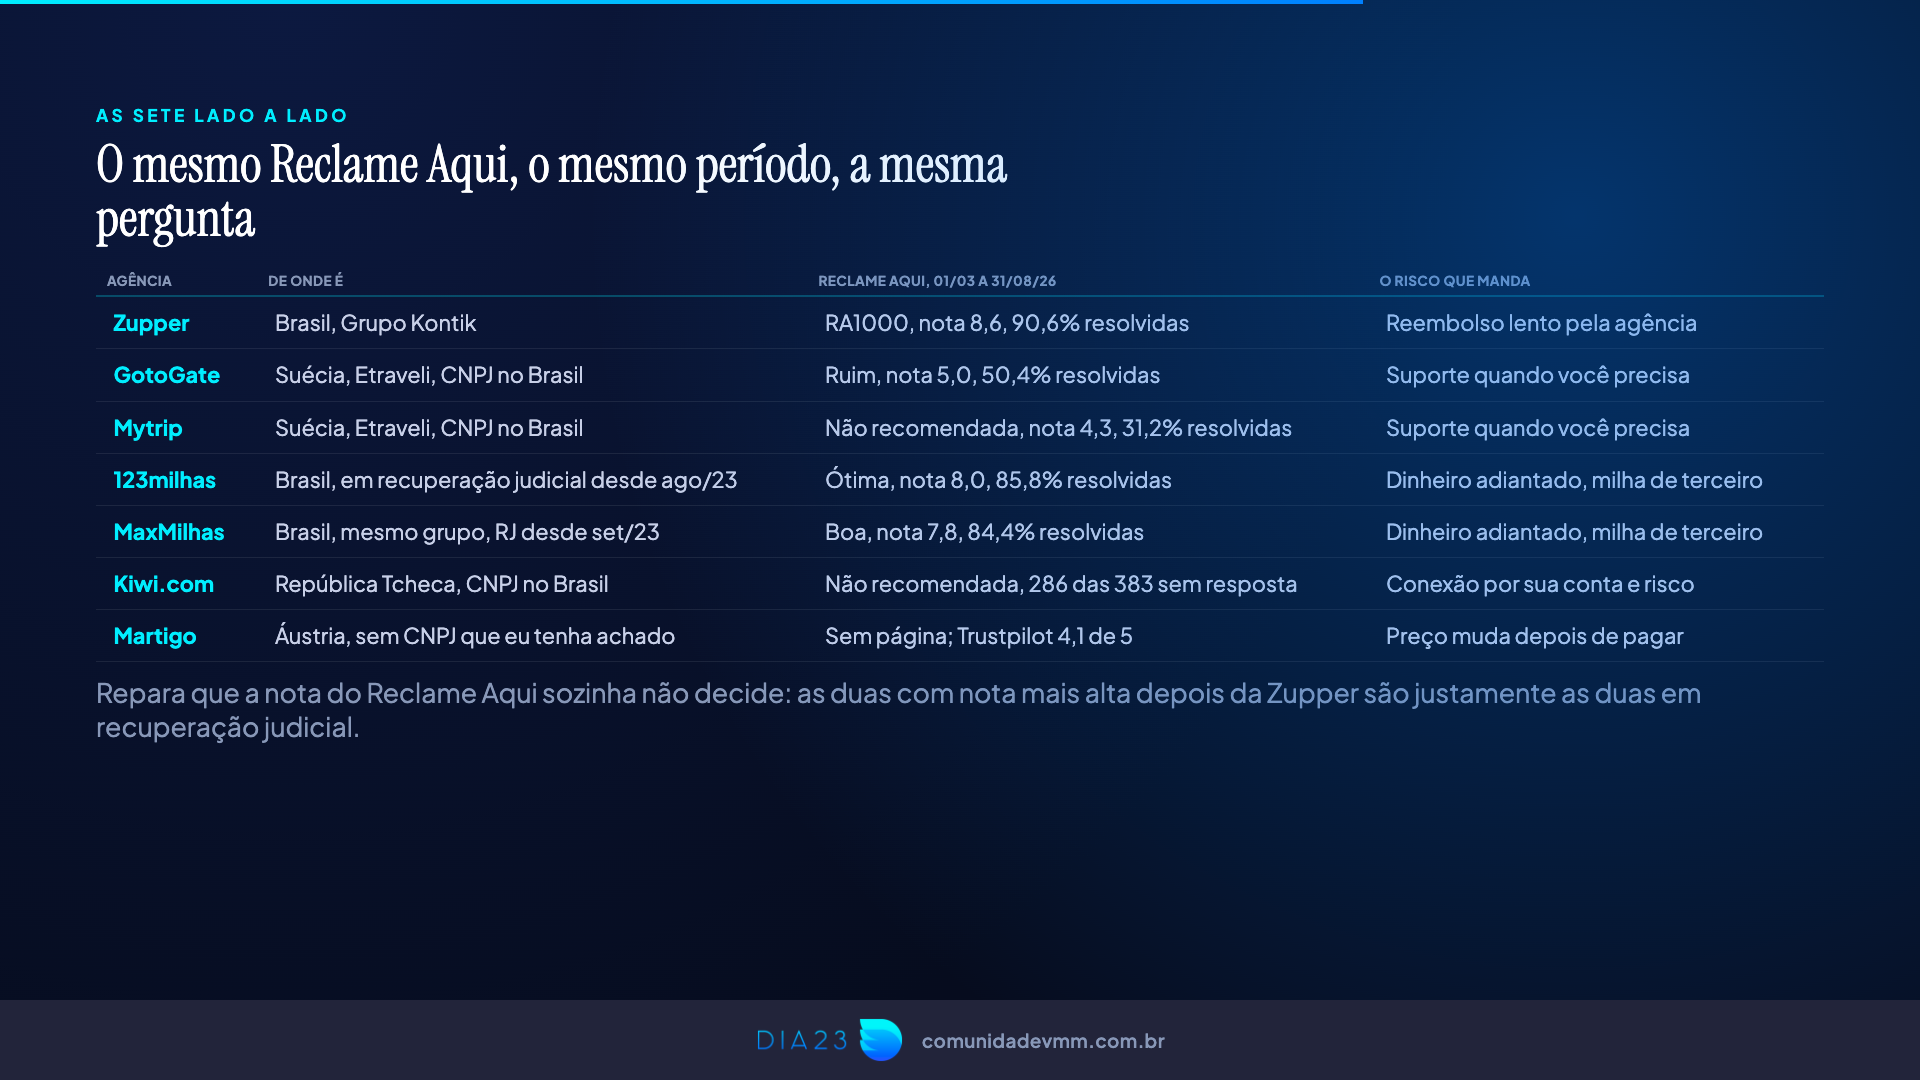1920x1080 pixels.
Task: Click the DIA 23 footer label
Action: 802,1041
